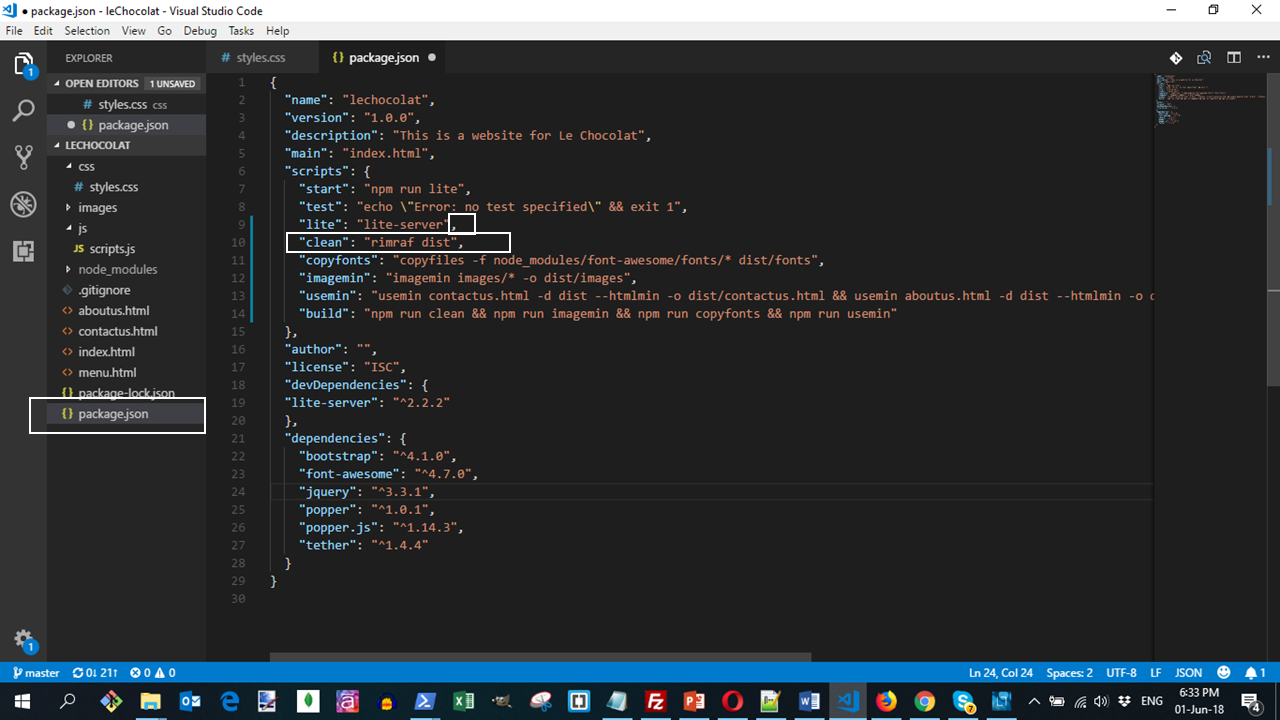Click the master branch indicator
Viewport: 1280px width, 720px height.
(x=35, y=673)
